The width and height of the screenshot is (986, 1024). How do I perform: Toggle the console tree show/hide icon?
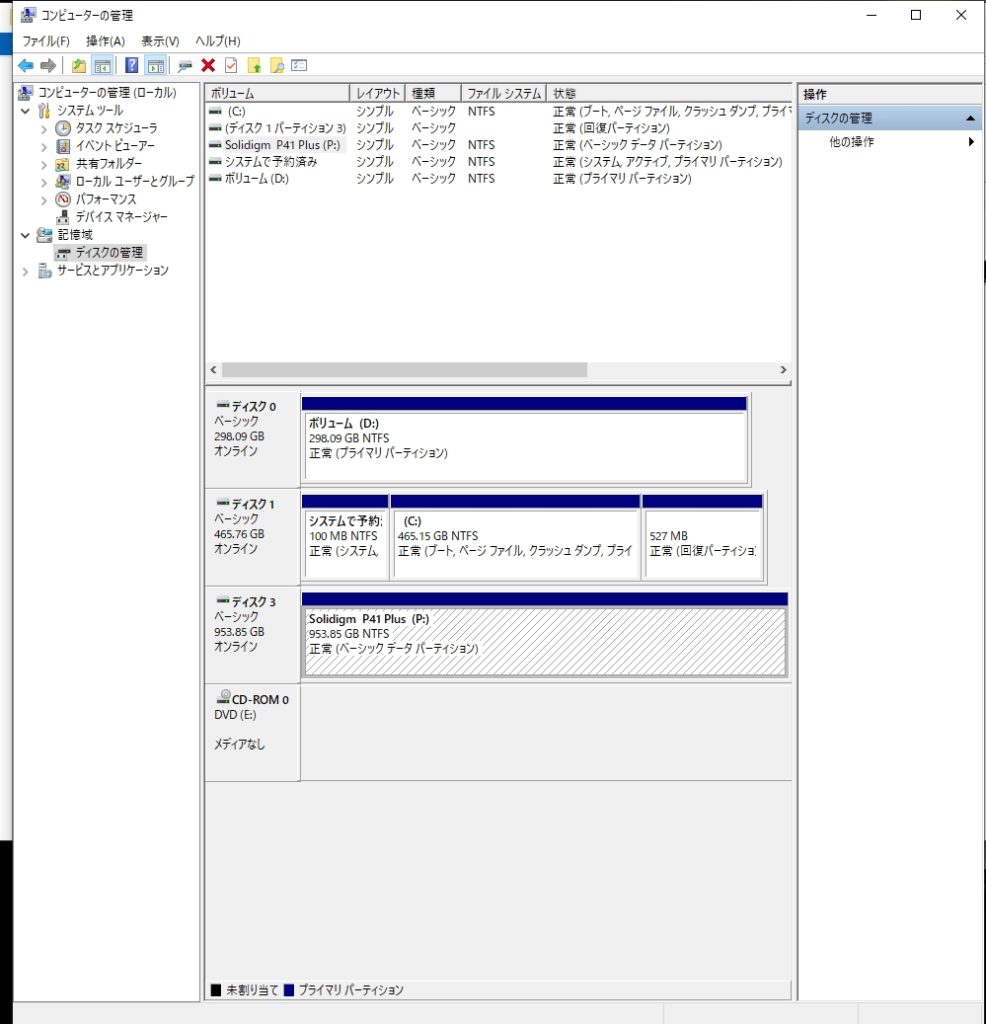[101, 66]
